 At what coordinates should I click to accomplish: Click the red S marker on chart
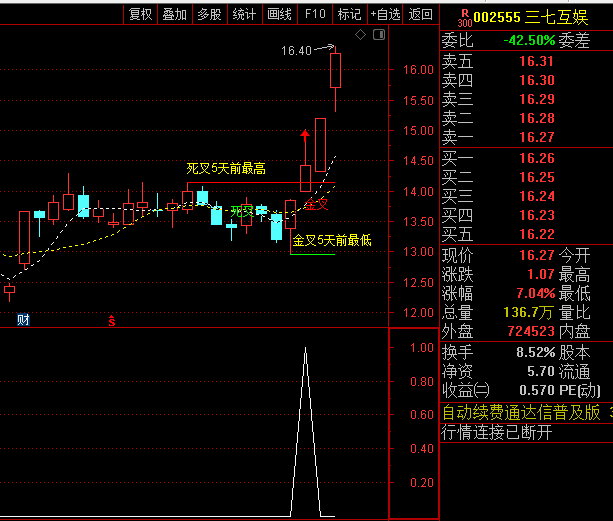112,321
